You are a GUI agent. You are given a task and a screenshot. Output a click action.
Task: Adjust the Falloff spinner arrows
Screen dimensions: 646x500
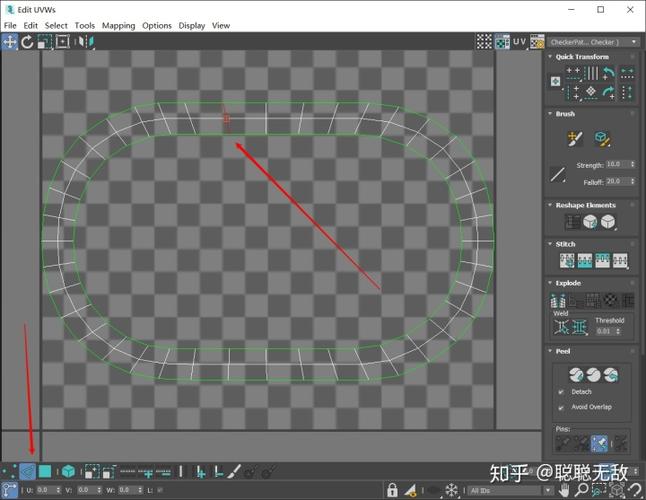[x=633, y=181]
